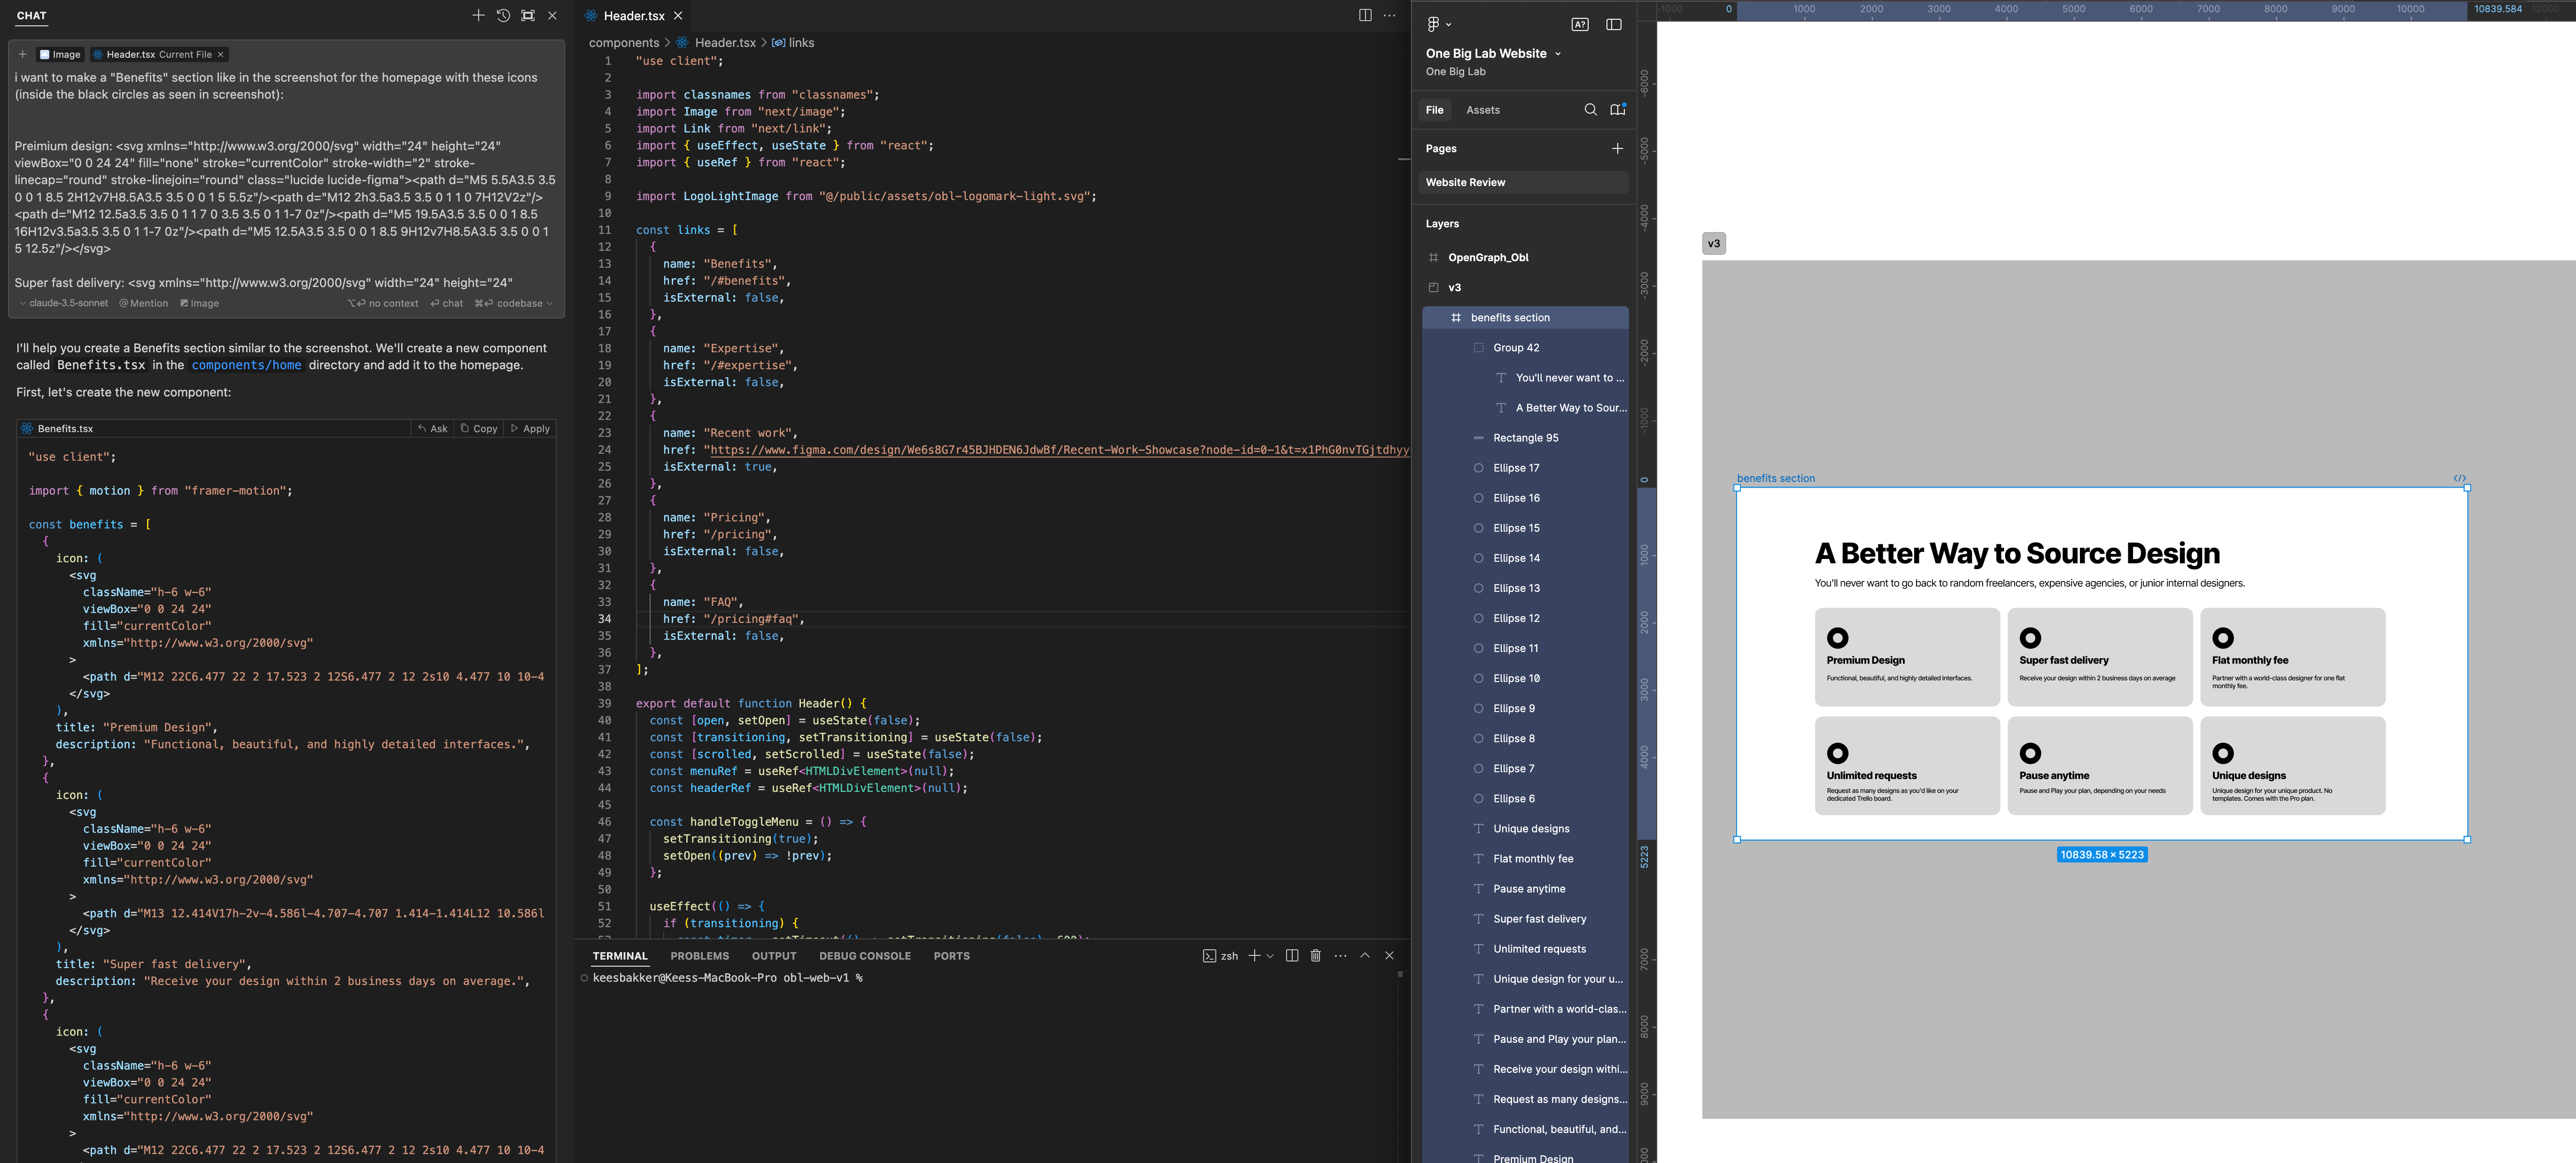
Task: Kill terminal with trash icon
Action: [1316, 956]
